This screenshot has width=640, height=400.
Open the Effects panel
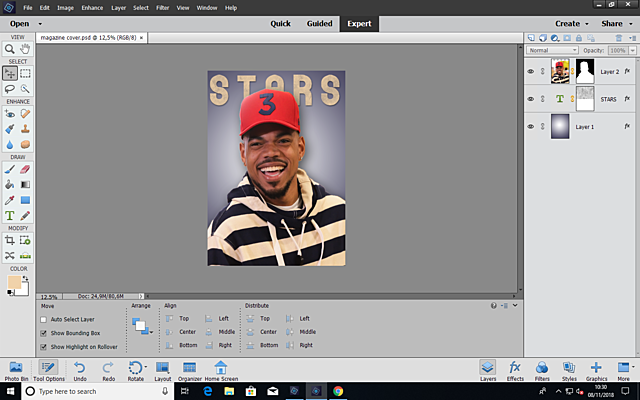pyautogui.click(x=515, y=371)
